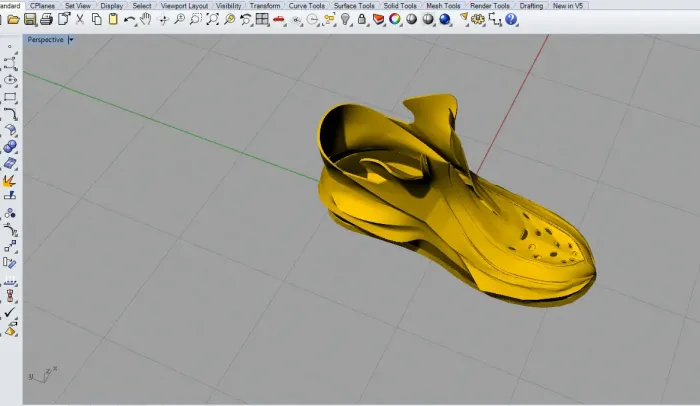Activate Zoom Dynamic magnifier

point(179,19)
